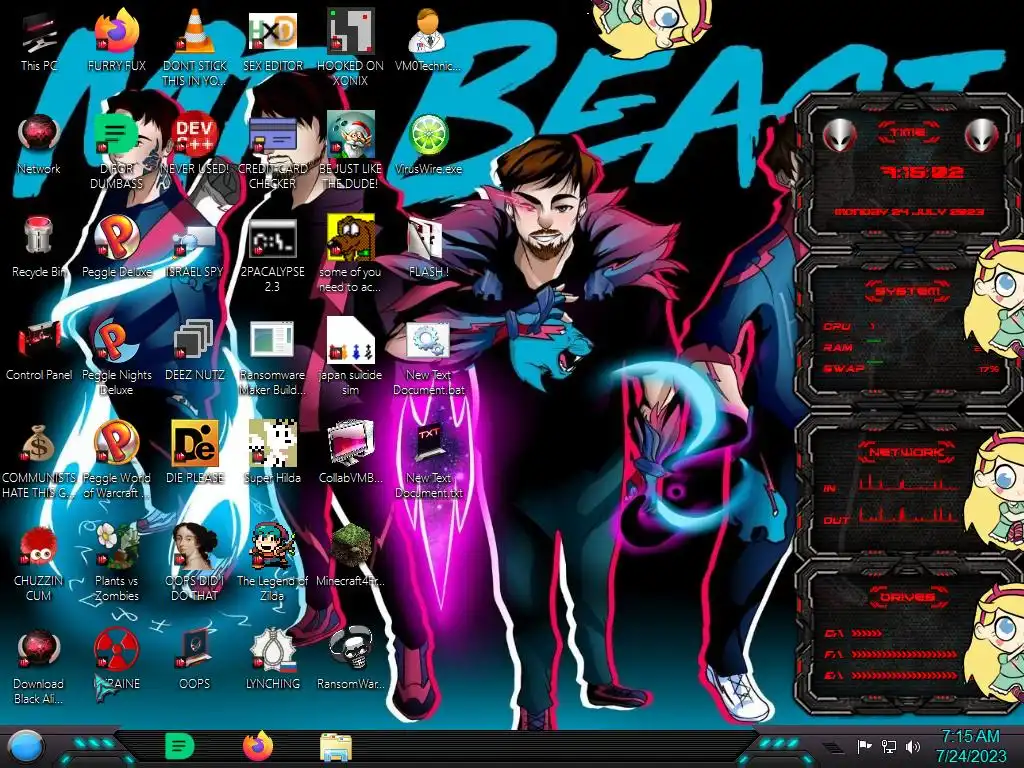Select New Text Document.txt file
Viewport: 1024px width, 768px height.
[428, 460]
